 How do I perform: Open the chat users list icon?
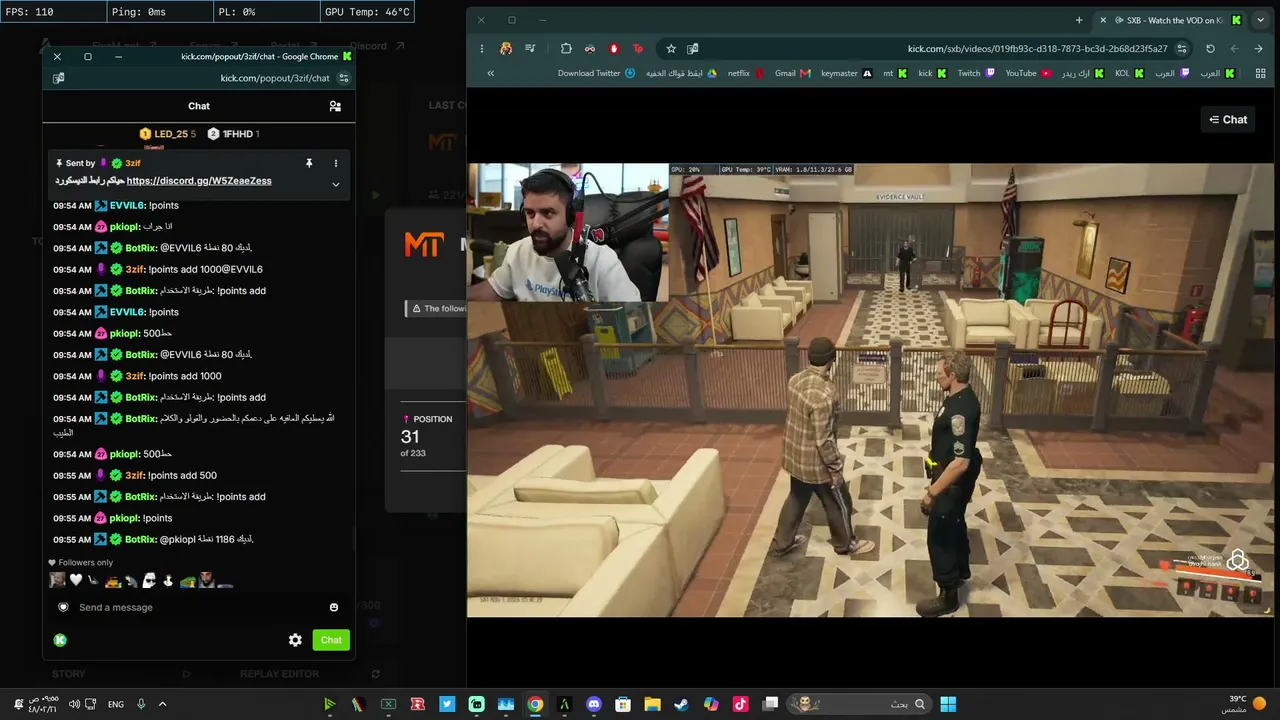coord(335,106)
